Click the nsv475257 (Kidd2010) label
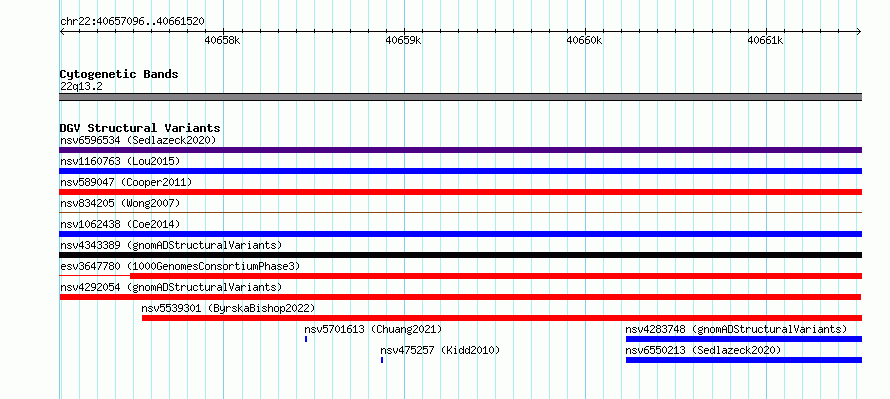This screenshot has height=399, width=890. pos(440,350)
